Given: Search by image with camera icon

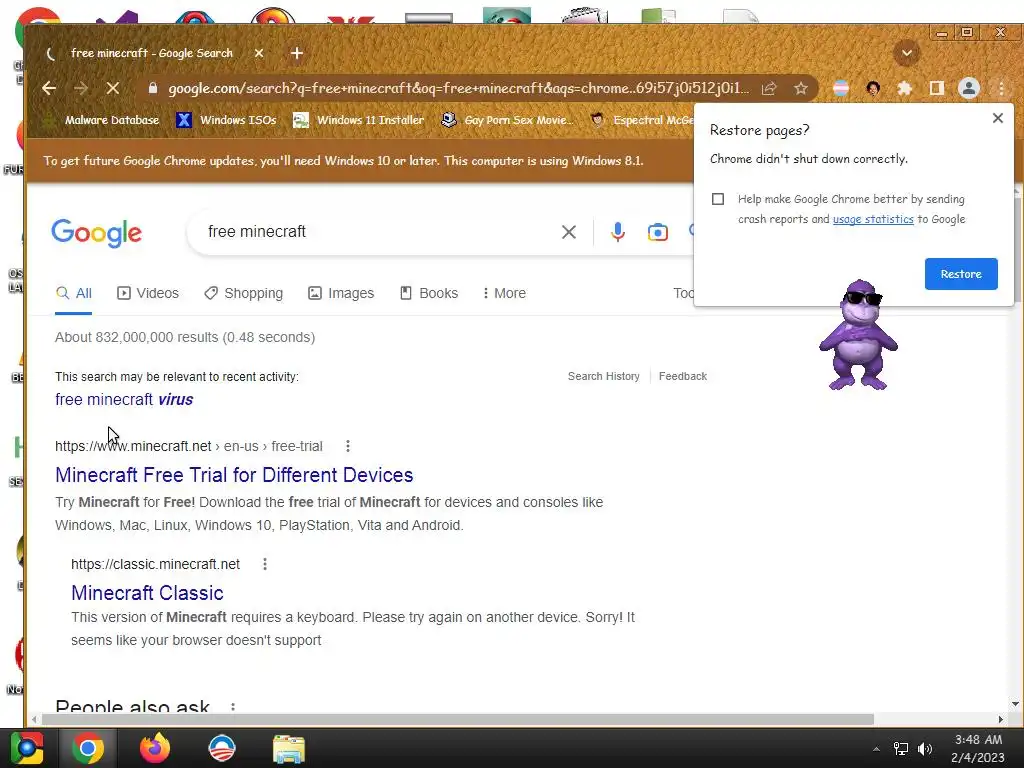Looking at the screenshot, I should 658,232.
